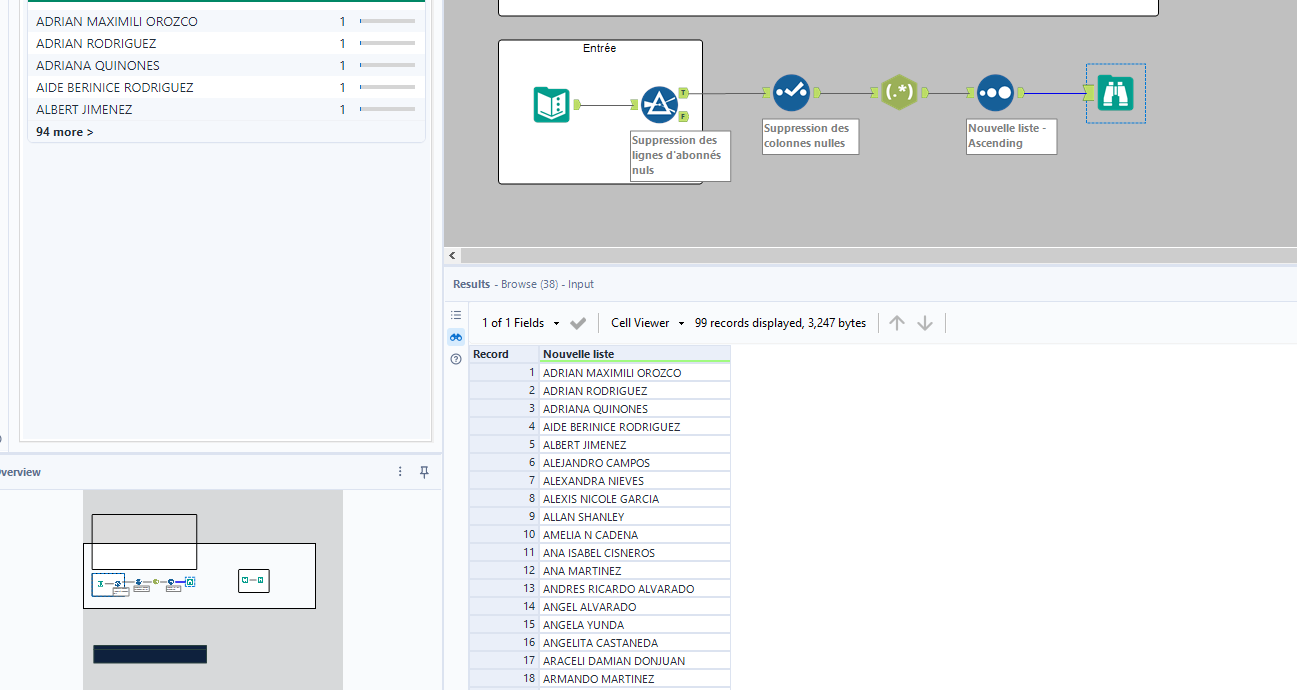The image size is (1297, 690).
Task: Select the Suppression des colonnes nulles tool
Action: coord(791,92)
